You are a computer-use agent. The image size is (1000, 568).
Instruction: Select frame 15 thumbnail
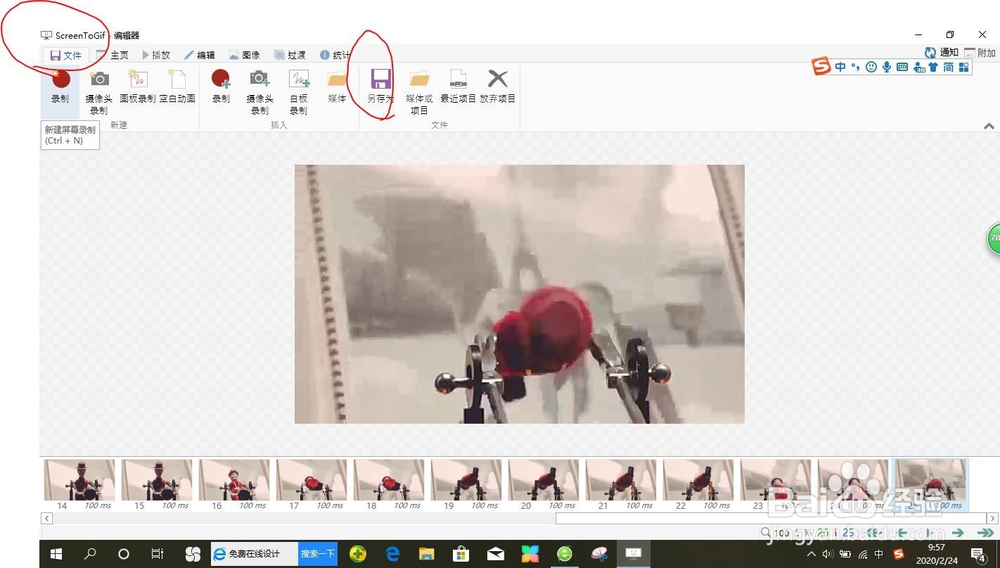click(157, 484)
